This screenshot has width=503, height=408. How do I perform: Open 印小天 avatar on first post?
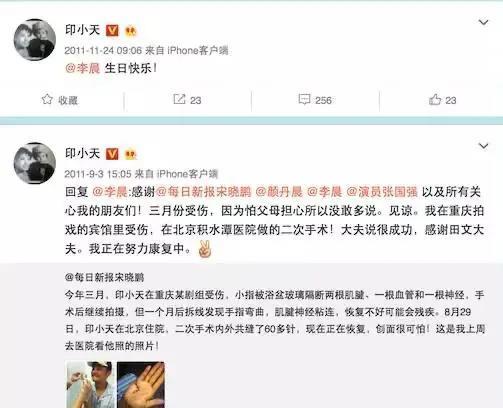coord(35,40)
